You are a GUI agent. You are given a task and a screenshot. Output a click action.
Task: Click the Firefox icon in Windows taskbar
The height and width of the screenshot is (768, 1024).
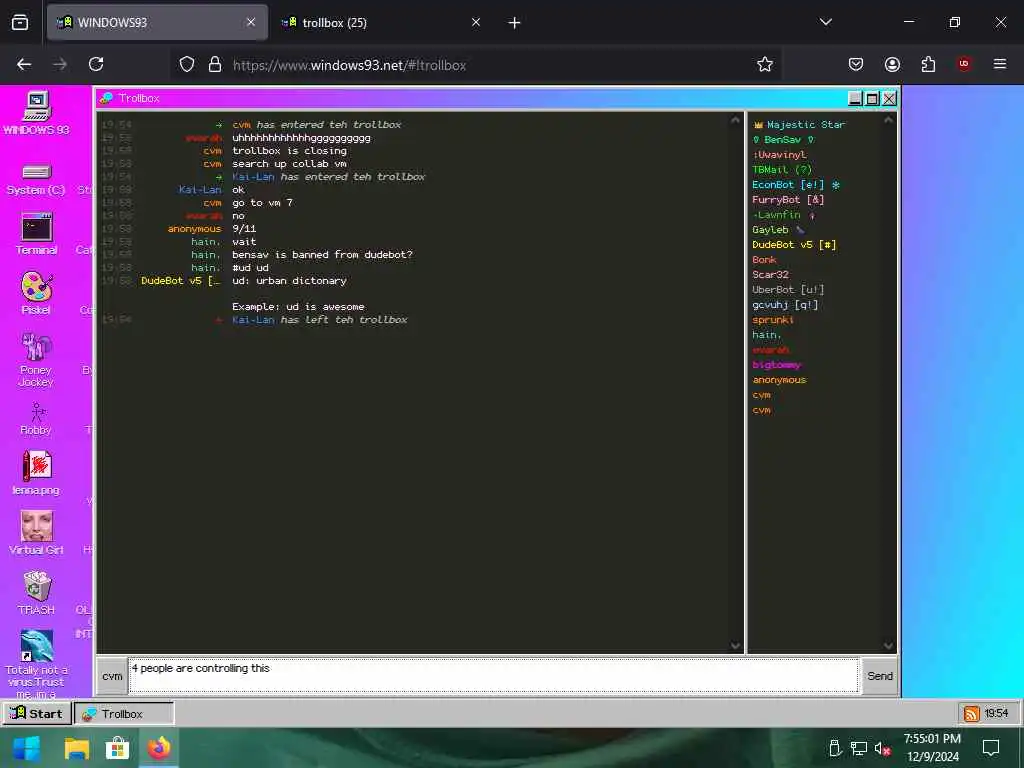tap(159, 748)
